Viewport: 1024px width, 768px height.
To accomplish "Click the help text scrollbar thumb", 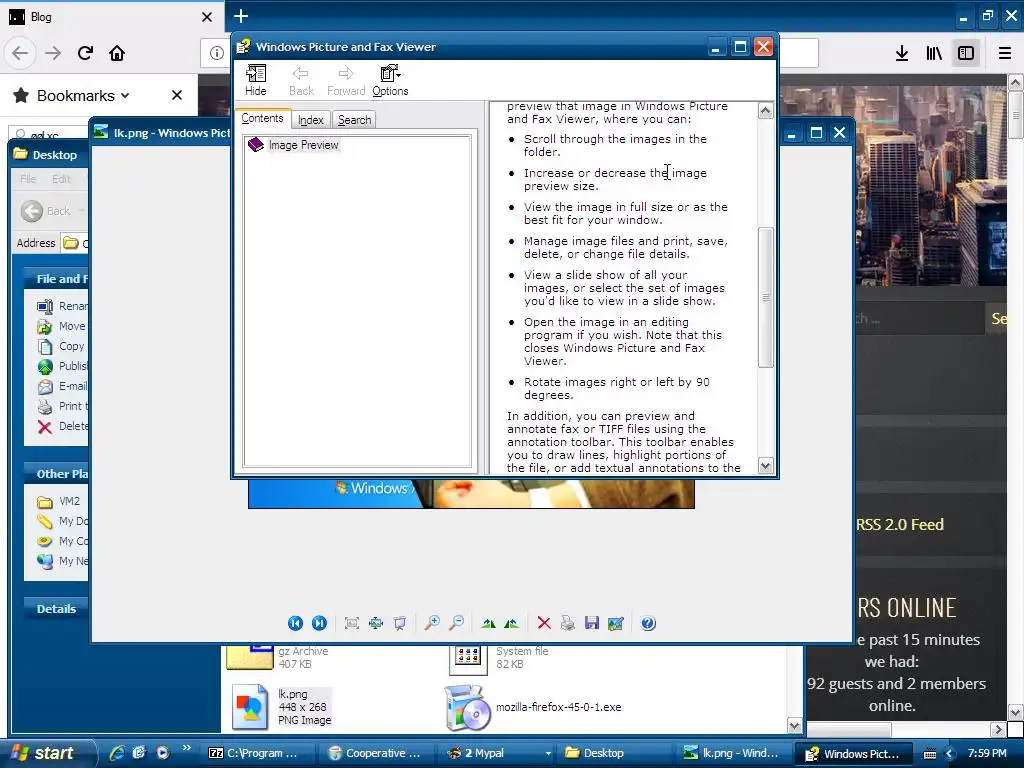I will tap(765, 297).
